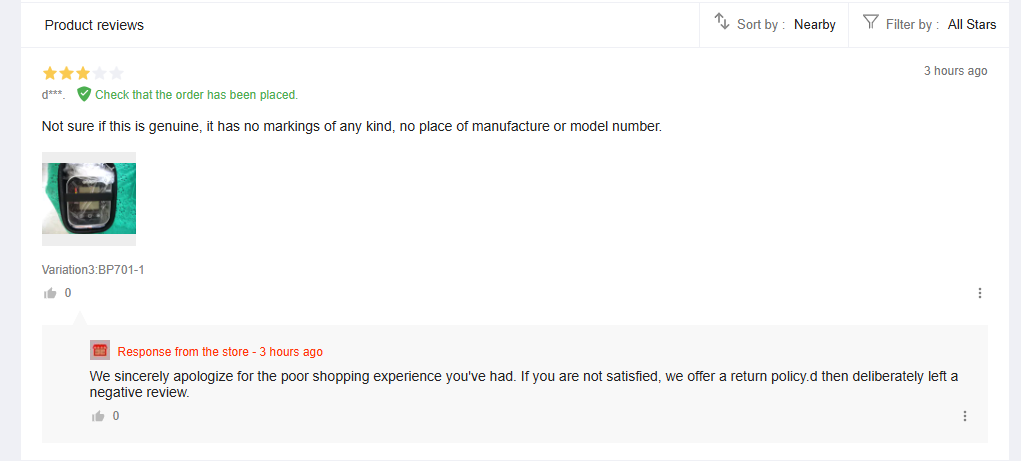Click the store response text
The height and width of the screenshot is (461, 1021).
coord(524,384)
